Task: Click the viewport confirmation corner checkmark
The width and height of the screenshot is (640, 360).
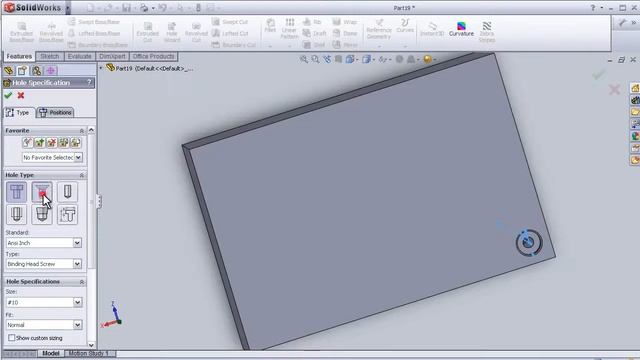Action: (x=599, y=75)
